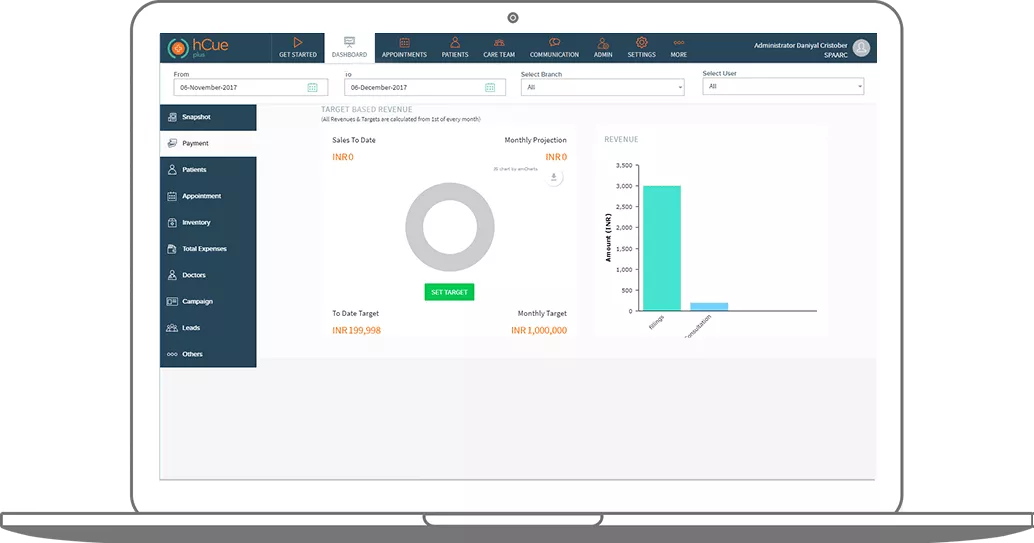This screenshot has width=1034, height=543.
Task: Select the Inventory sidebar label
Action: click(197, 222)
